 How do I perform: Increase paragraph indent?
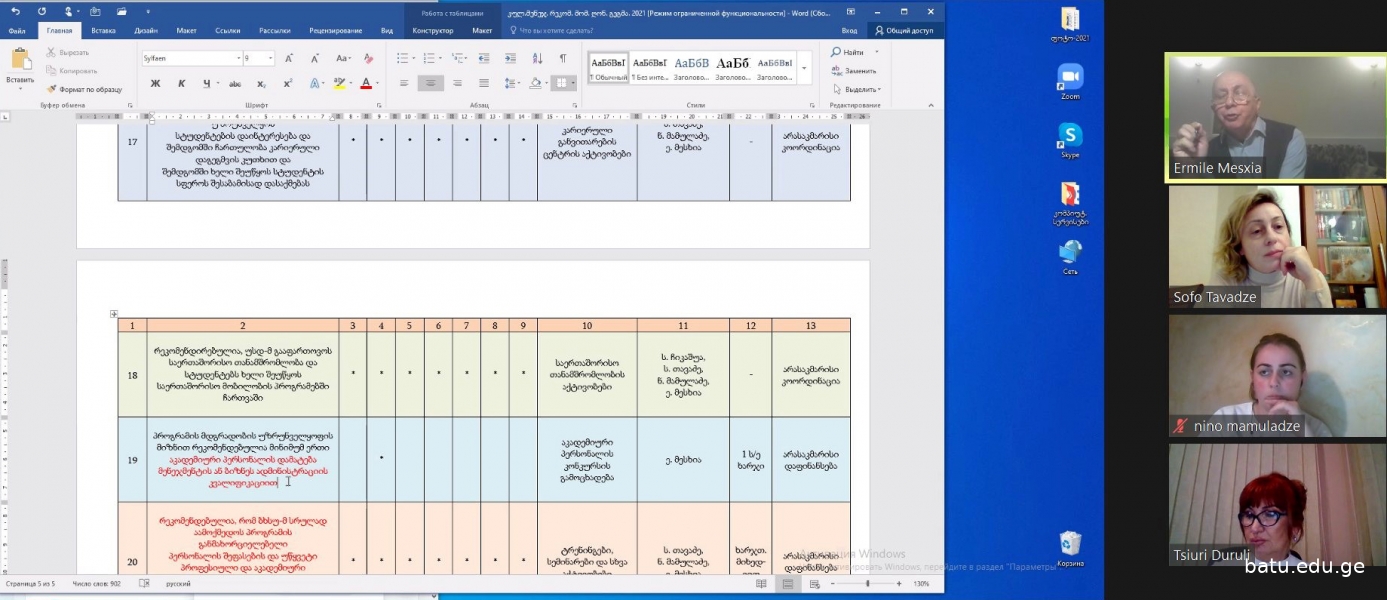(x=511, y=58)
